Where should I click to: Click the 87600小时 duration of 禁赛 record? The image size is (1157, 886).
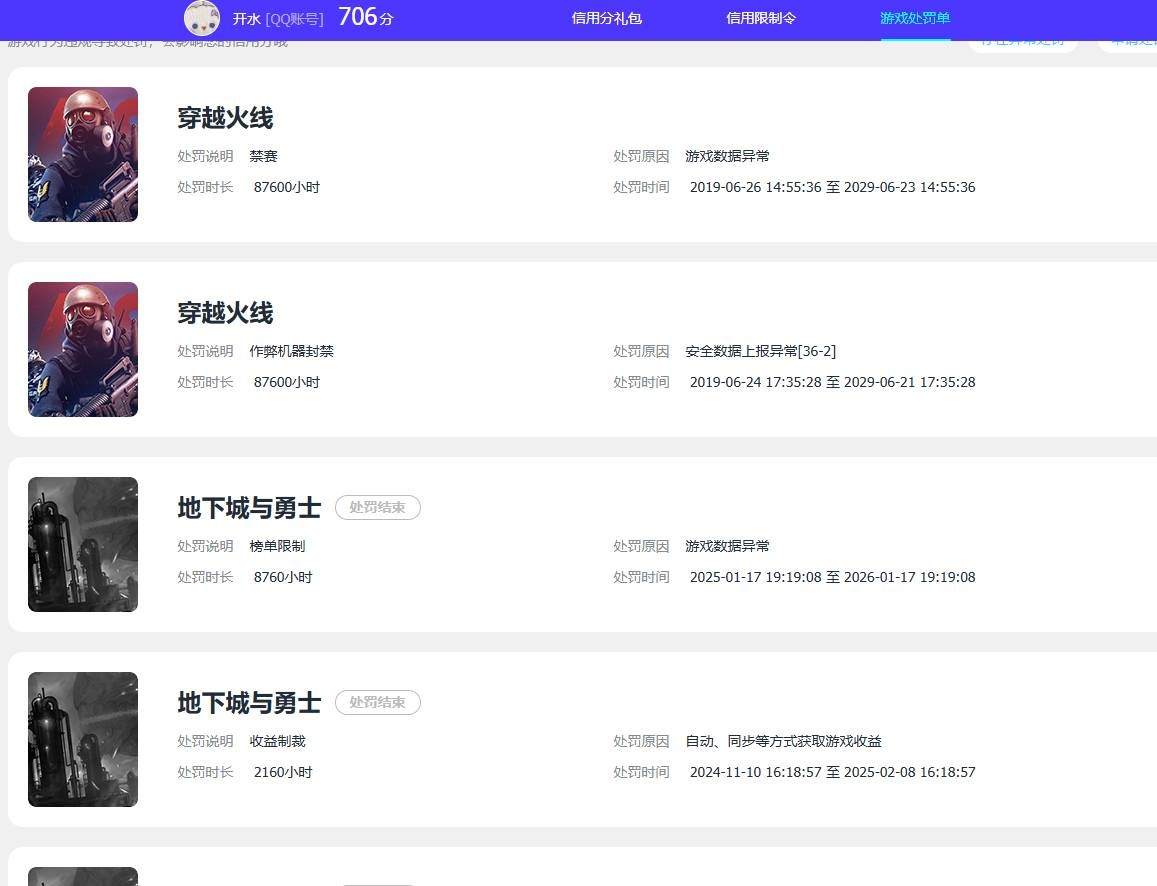[x=287, y=187]
